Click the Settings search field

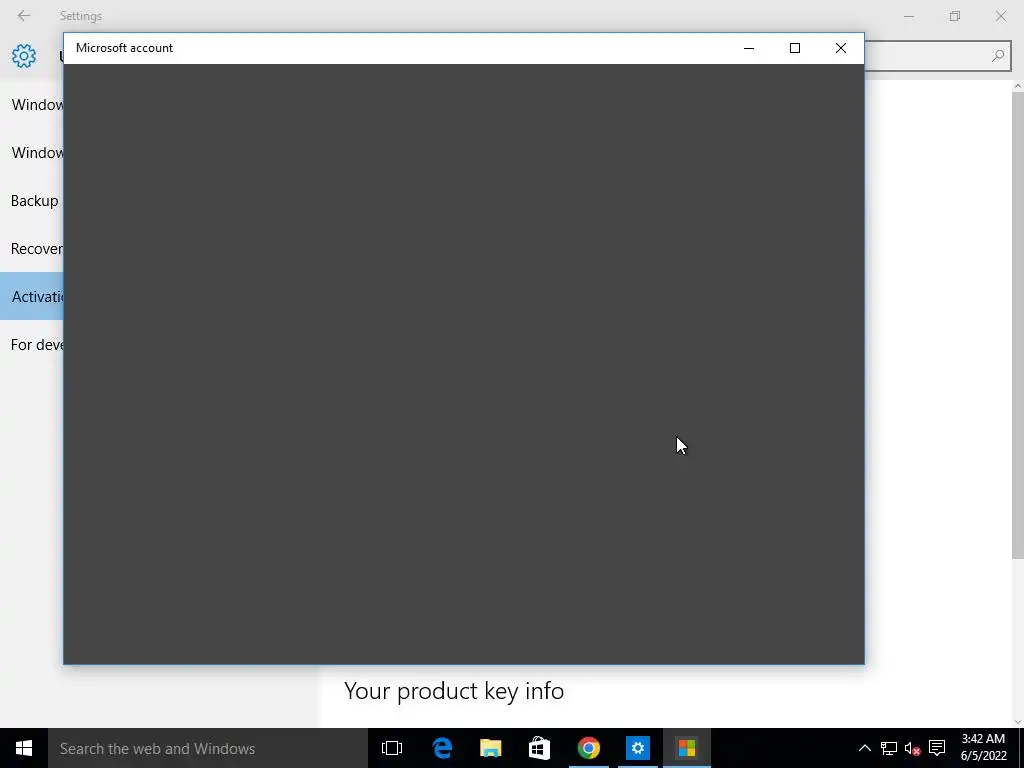pyautogui.click(x=937, y=56)
